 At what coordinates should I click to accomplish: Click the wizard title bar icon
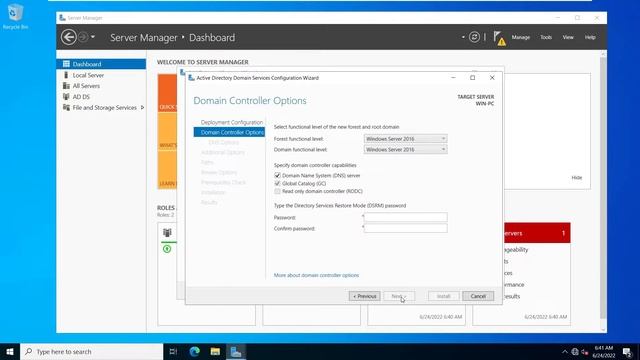191,78
